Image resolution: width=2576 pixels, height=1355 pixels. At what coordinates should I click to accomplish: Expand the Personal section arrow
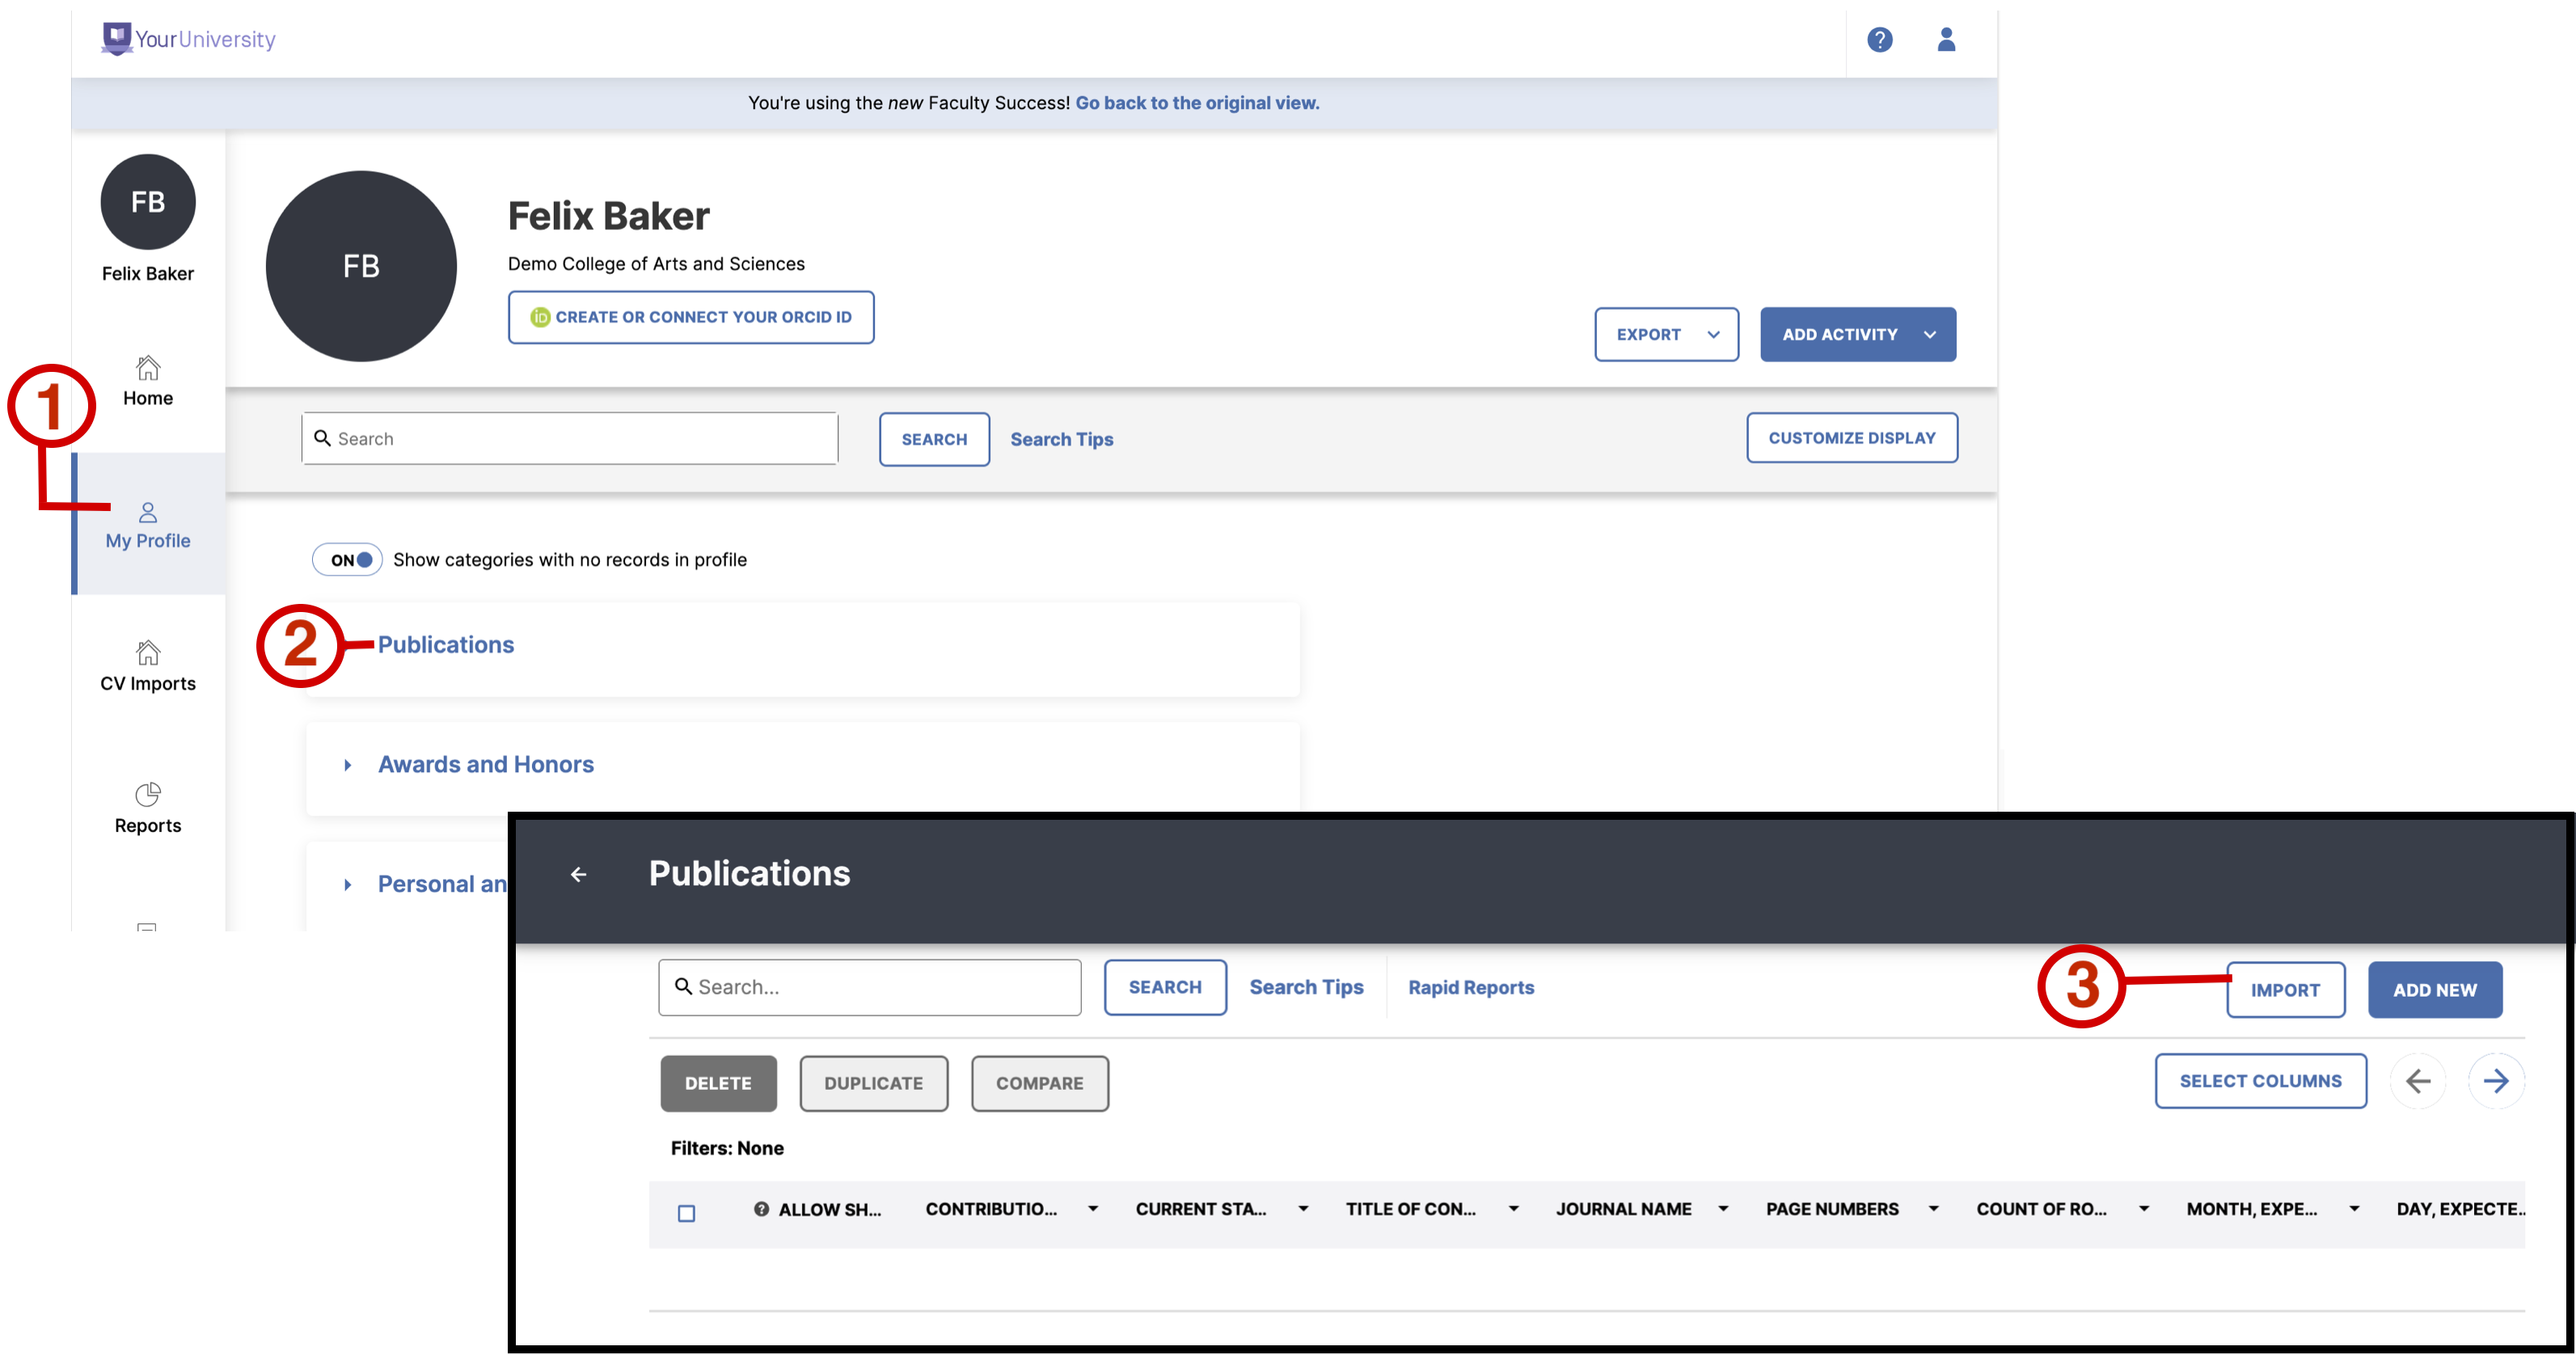click(x=347, y=885)
